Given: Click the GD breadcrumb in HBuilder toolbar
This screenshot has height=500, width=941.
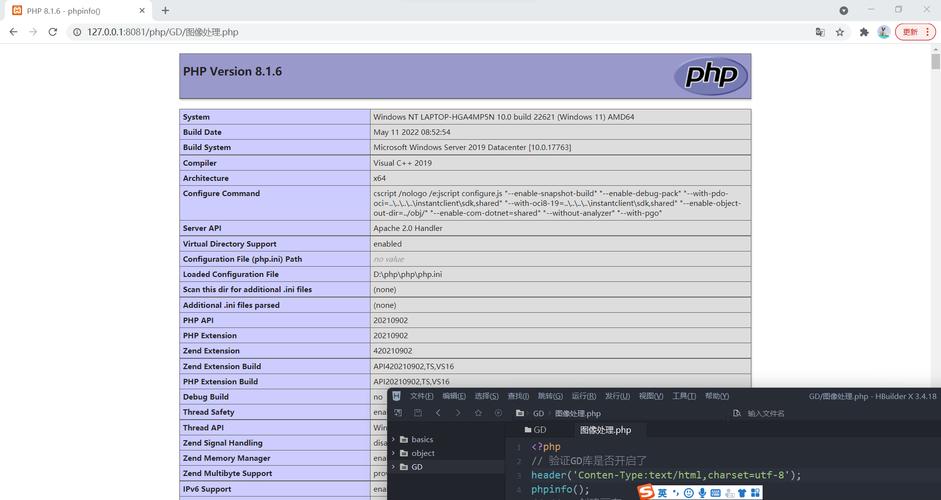Looking at the screenshot, I should pyautogui.click(x=538, y=414).
